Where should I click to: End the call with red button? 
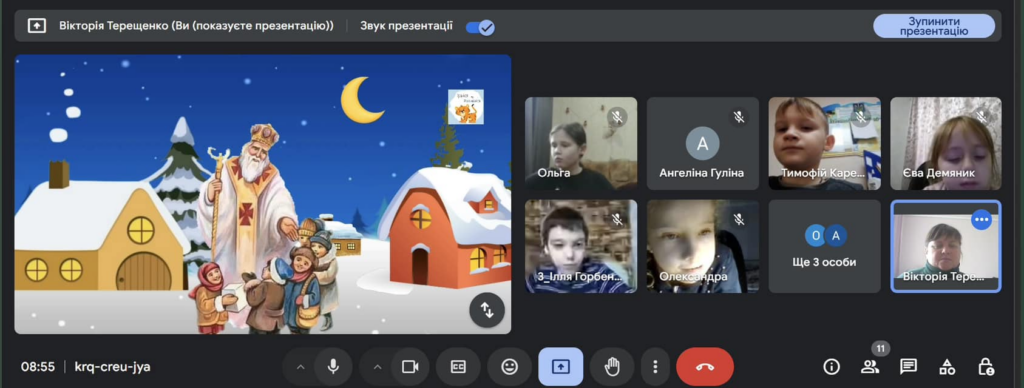click(705, 367)
